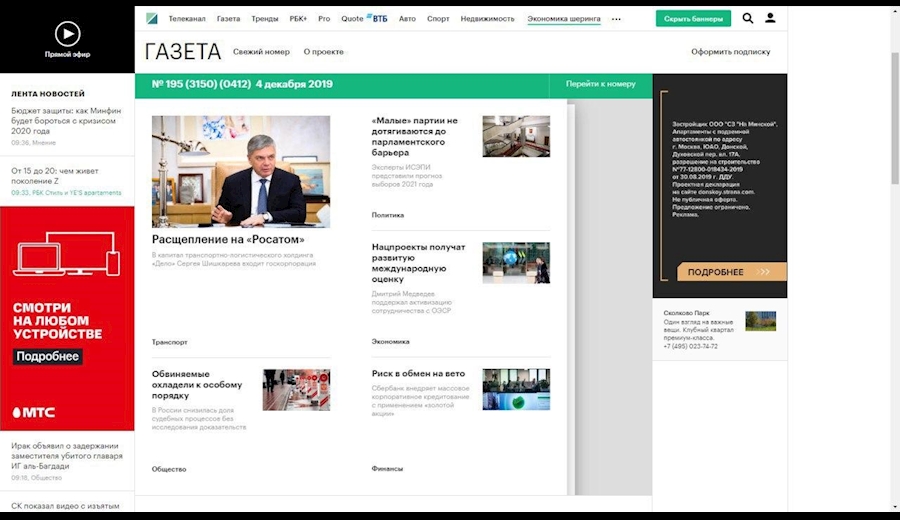The height and width of the screenshot is (520, 900).
Task: Play the Прямой эфир live broadcast
Action: coord(67,34)
